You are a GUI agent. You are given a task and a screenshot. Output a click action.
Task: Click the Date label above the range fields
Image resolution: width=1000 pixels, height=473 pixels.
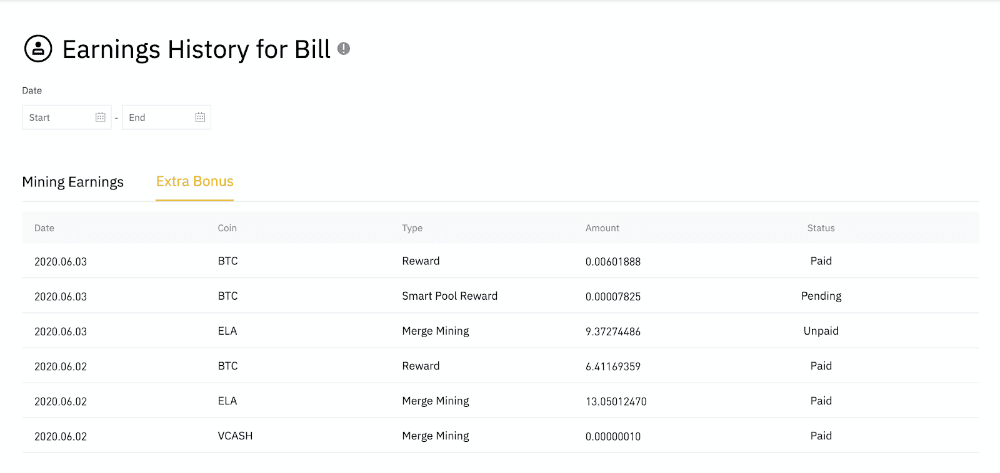pyautogui.click(x=32, y=91)
